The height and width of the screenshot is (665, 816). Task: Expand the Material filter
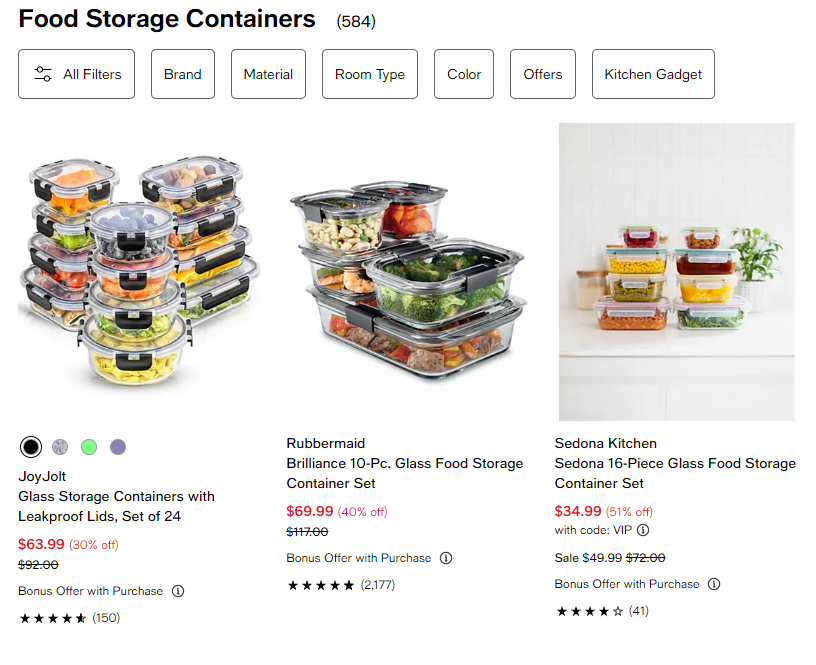click(x=268, y=74)
